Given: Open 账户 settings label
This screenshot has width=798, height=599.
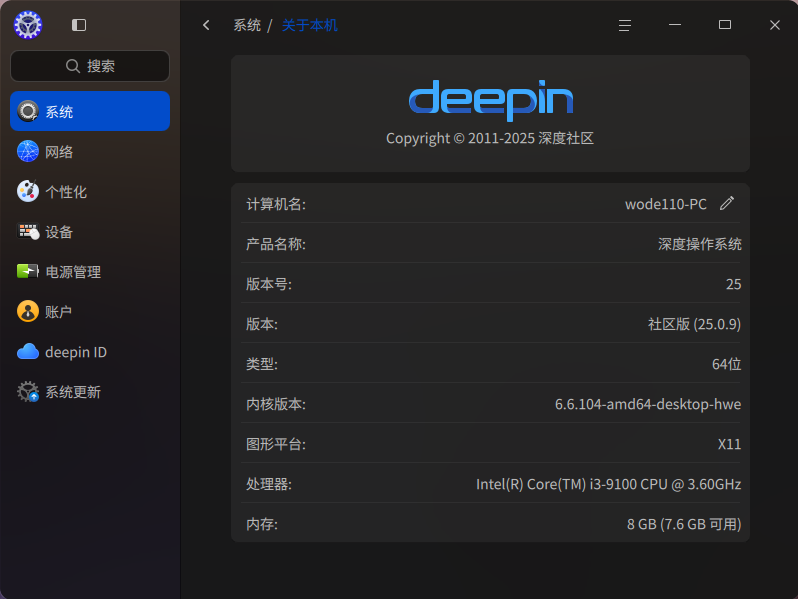Looking at the screenshot, I should (59, 312).
